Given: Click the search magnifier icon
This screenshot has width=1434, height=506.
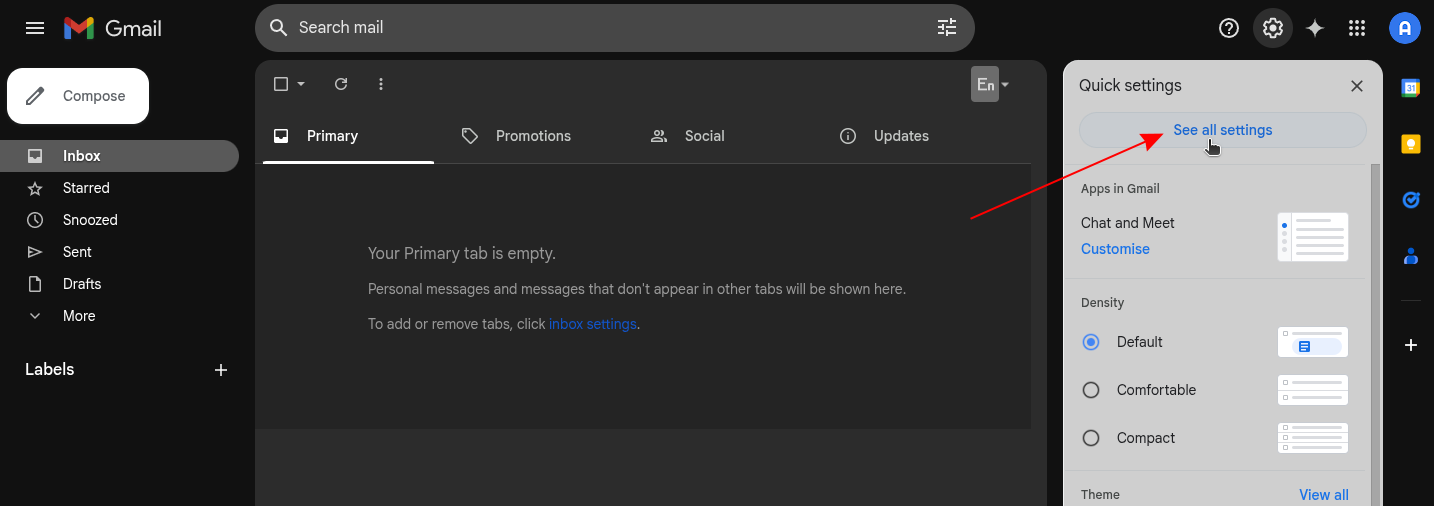Looking at the screenshot, I should 279,28.
